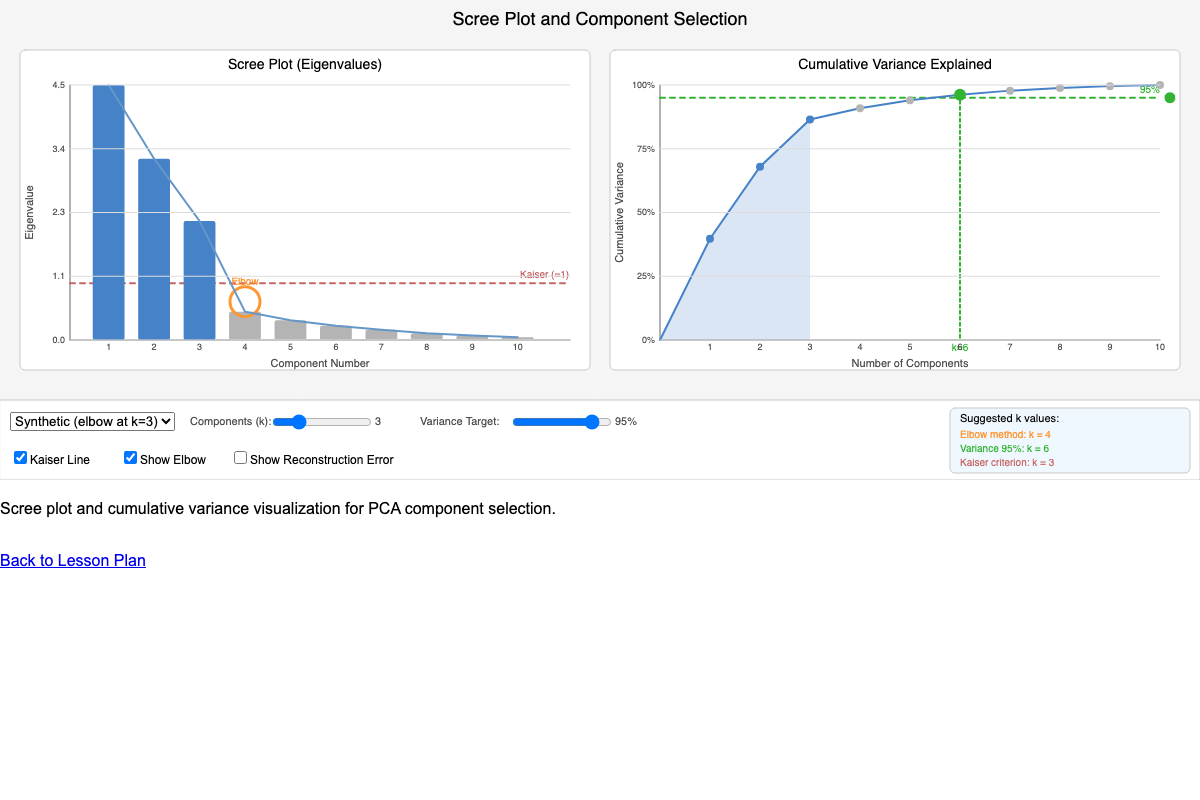The width and height of the screenshot is (1200, 800).
Task: Click the Components (k) slider
Action: 321,422
